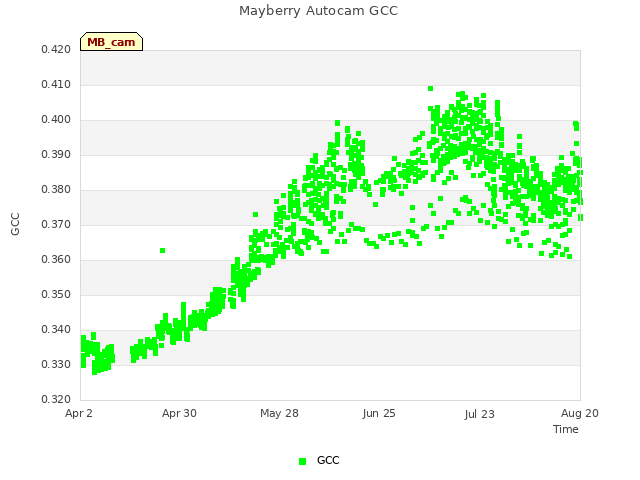Screen dimensions: 640x480
Task: Click the Apr 30 x-axis label
Action: click(x=179, y=413)
